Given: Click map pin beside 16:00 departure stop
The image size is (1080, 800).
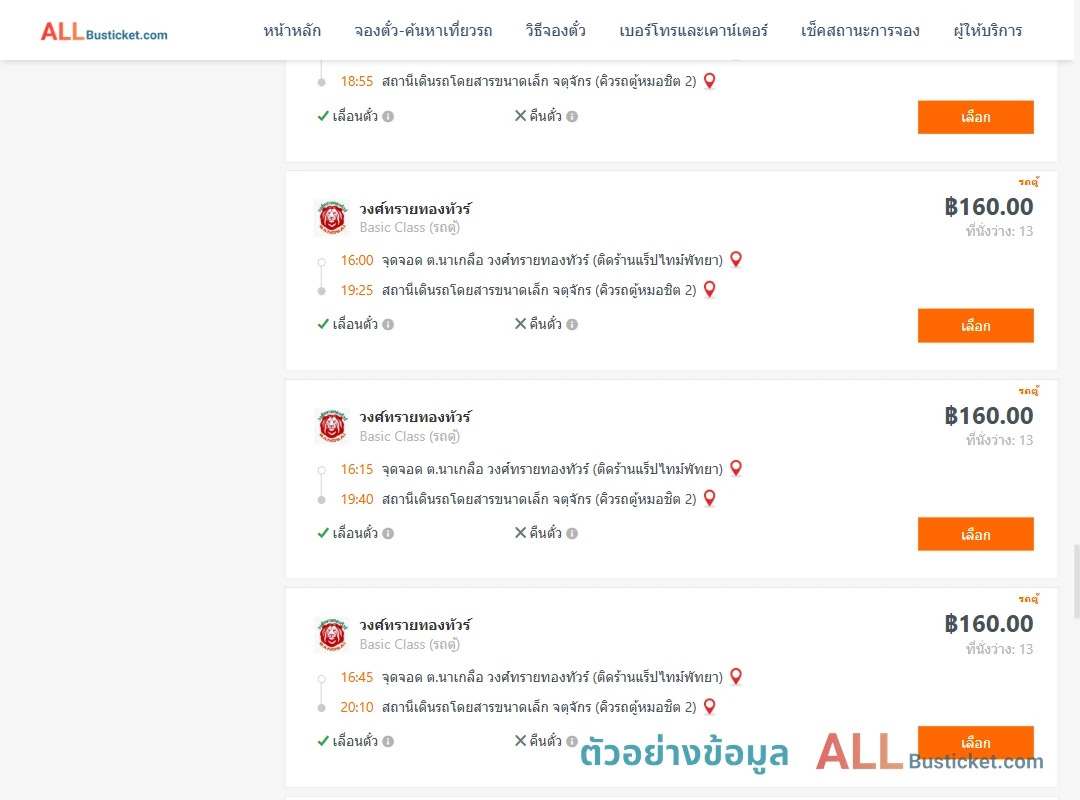Looking at the screenshot, I should (736, 260).
